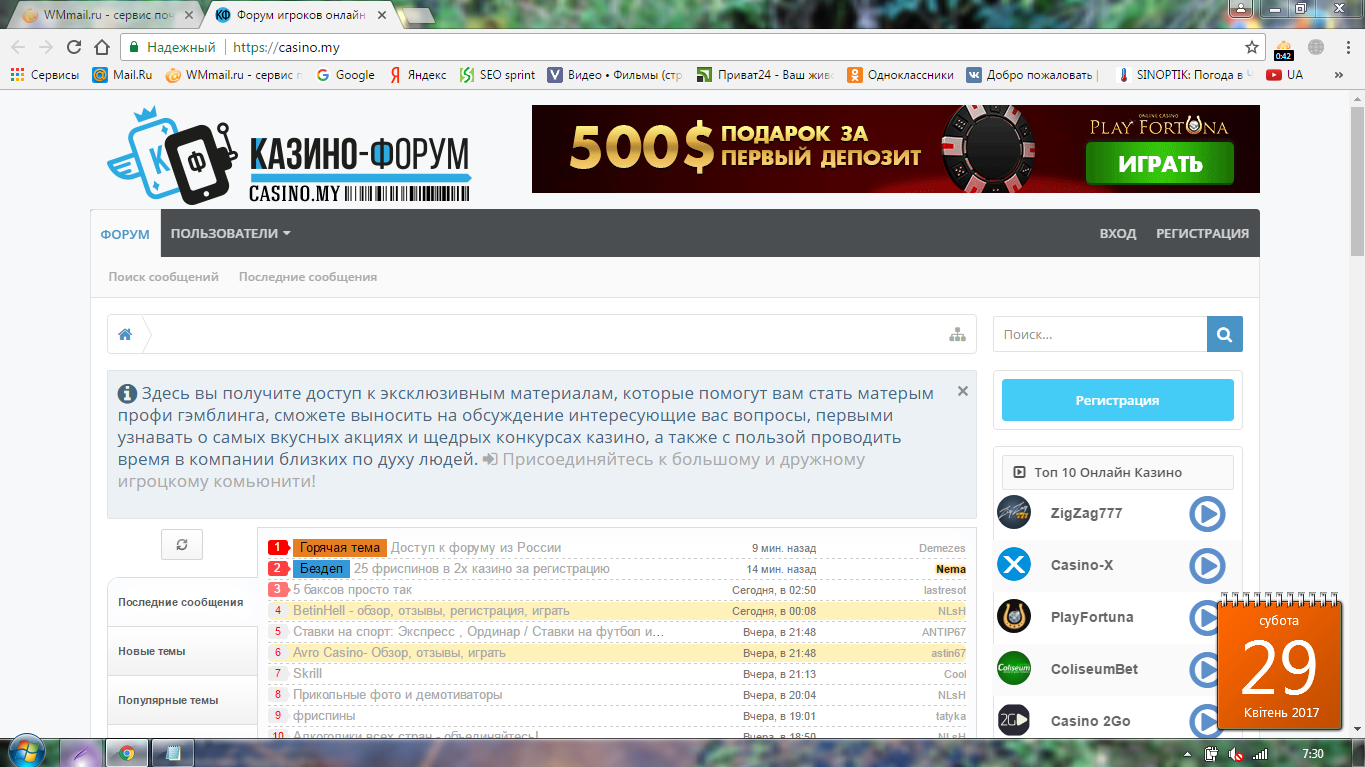
Task: Open the BetinHell обзор topic
Action: 431,611
